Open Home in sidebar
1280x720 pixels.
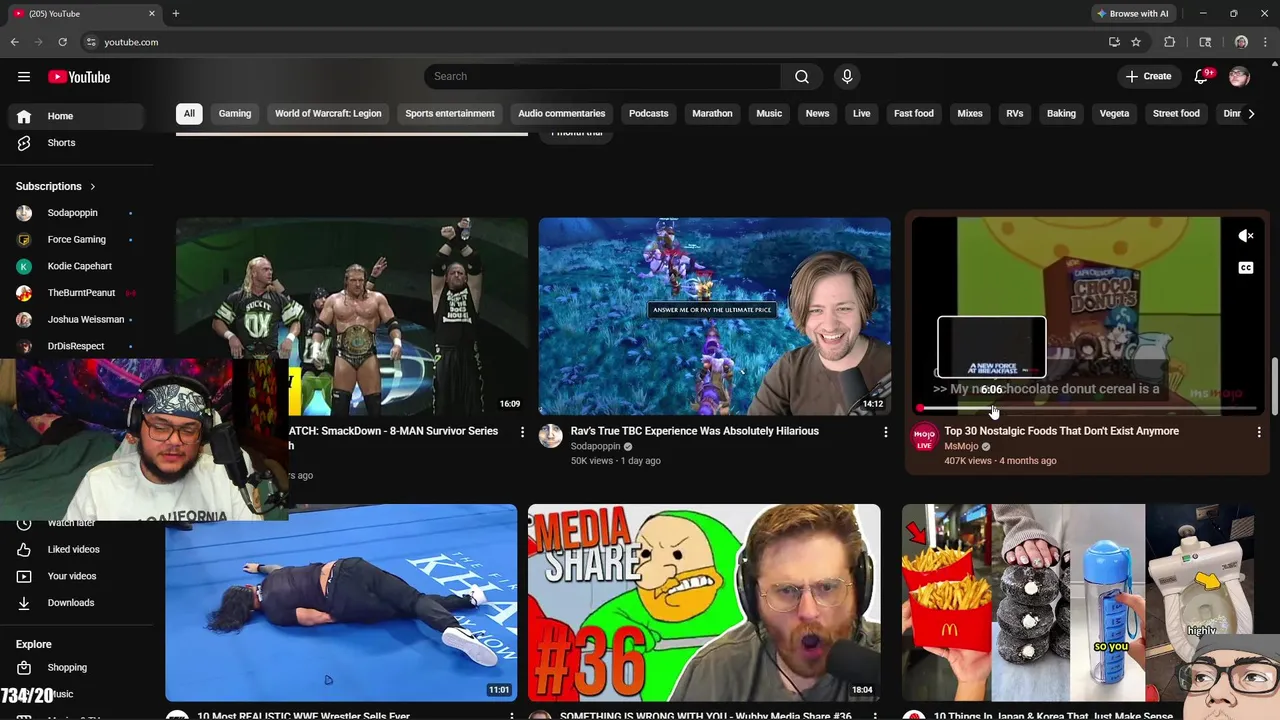click(77, 116)
